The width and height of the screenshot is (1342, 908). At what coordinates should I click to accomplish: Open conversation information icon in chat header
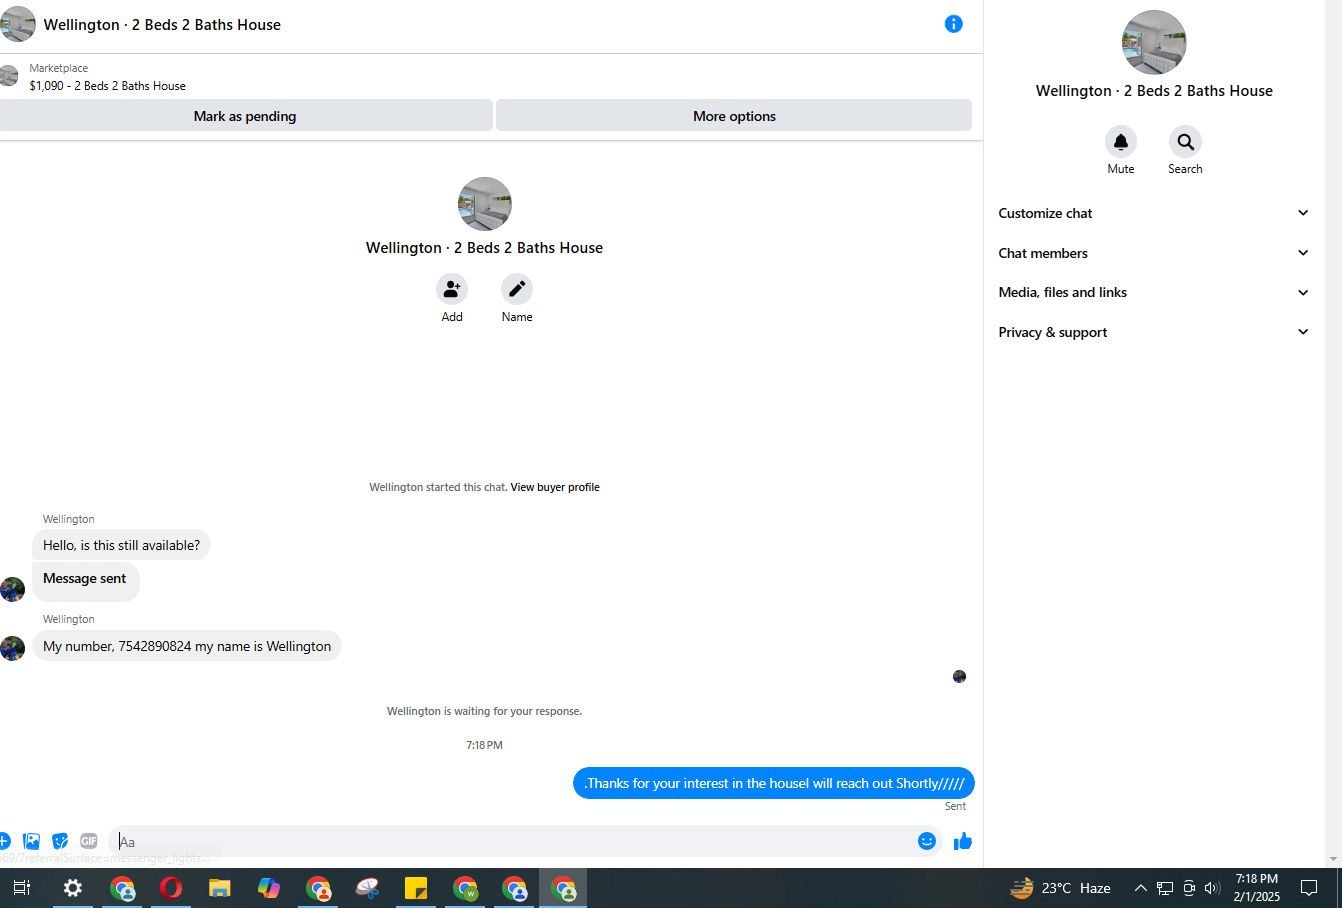point(953,24)
